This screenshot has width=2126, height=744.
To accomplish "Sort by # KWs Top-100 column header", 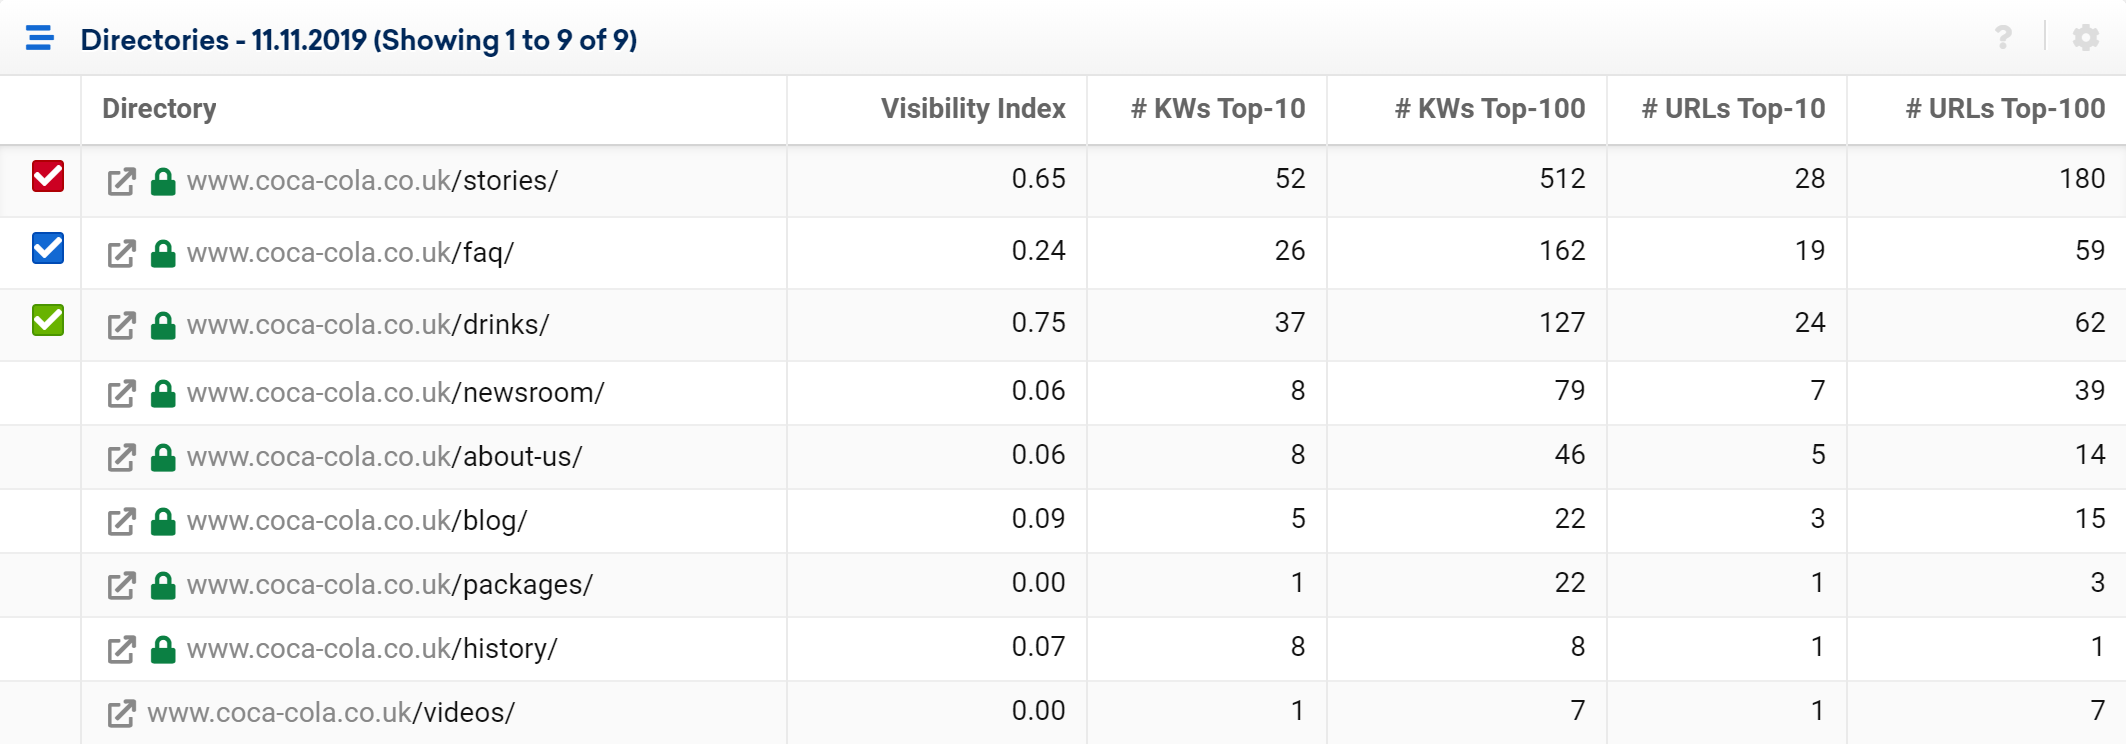I will click(x=1490, y=108).
